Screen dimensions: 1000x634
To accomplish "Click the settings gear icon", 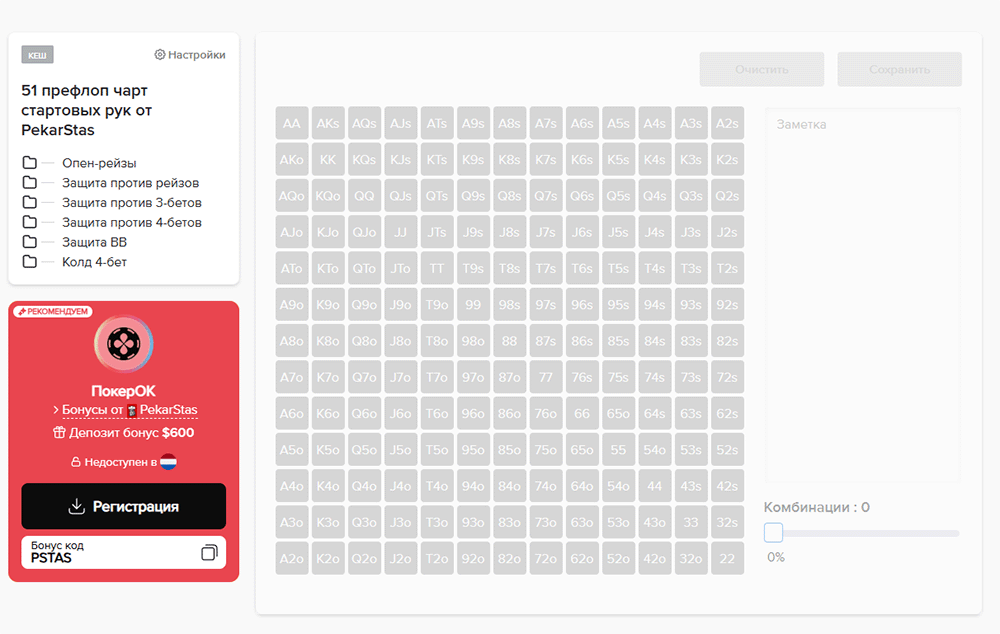I will [x=160, y=55].
